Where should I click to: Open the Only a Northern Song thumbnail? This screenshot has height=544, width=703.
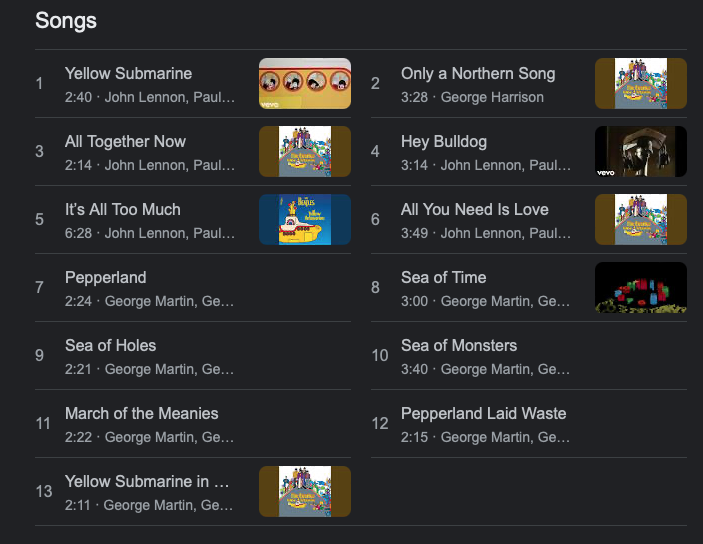(641, 83)
